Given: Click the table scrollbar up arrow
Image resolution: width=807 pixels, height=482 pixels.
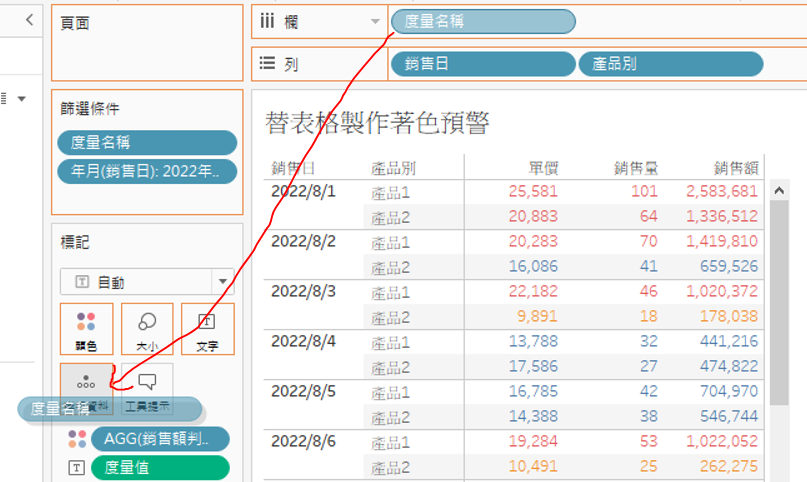Looking at the screenshot, I should 779,191.
